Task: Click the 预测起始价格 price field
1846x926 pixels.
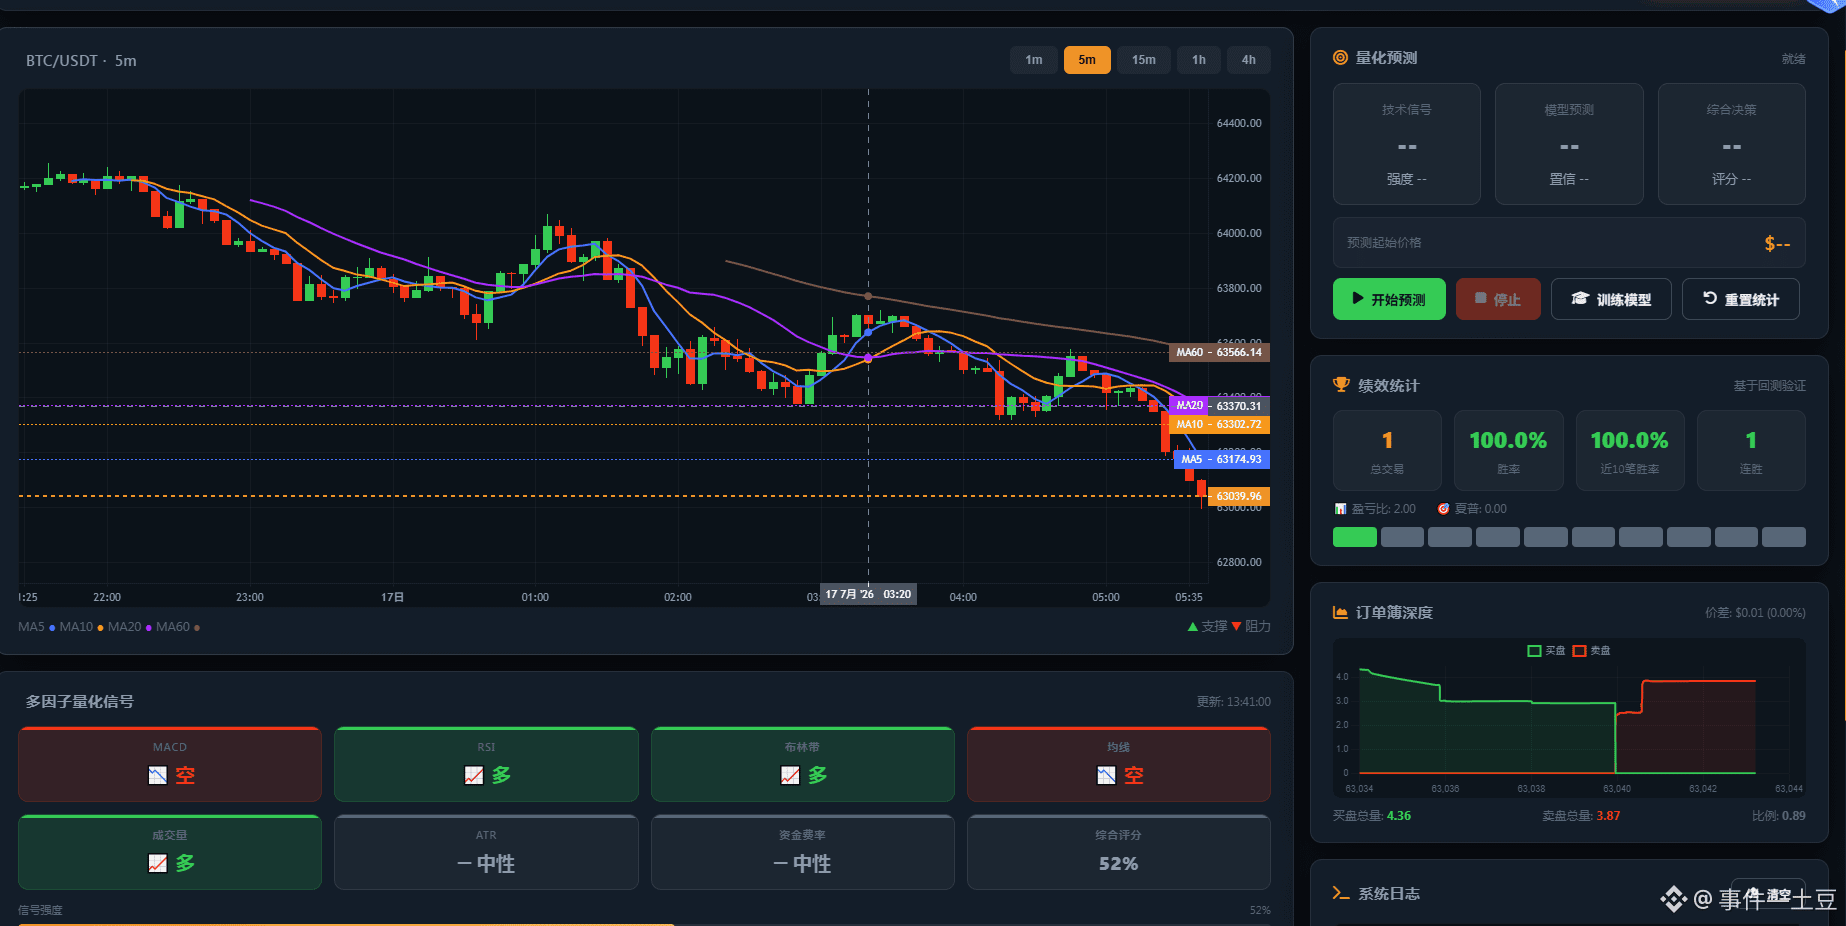Action: coord(1569,243)
